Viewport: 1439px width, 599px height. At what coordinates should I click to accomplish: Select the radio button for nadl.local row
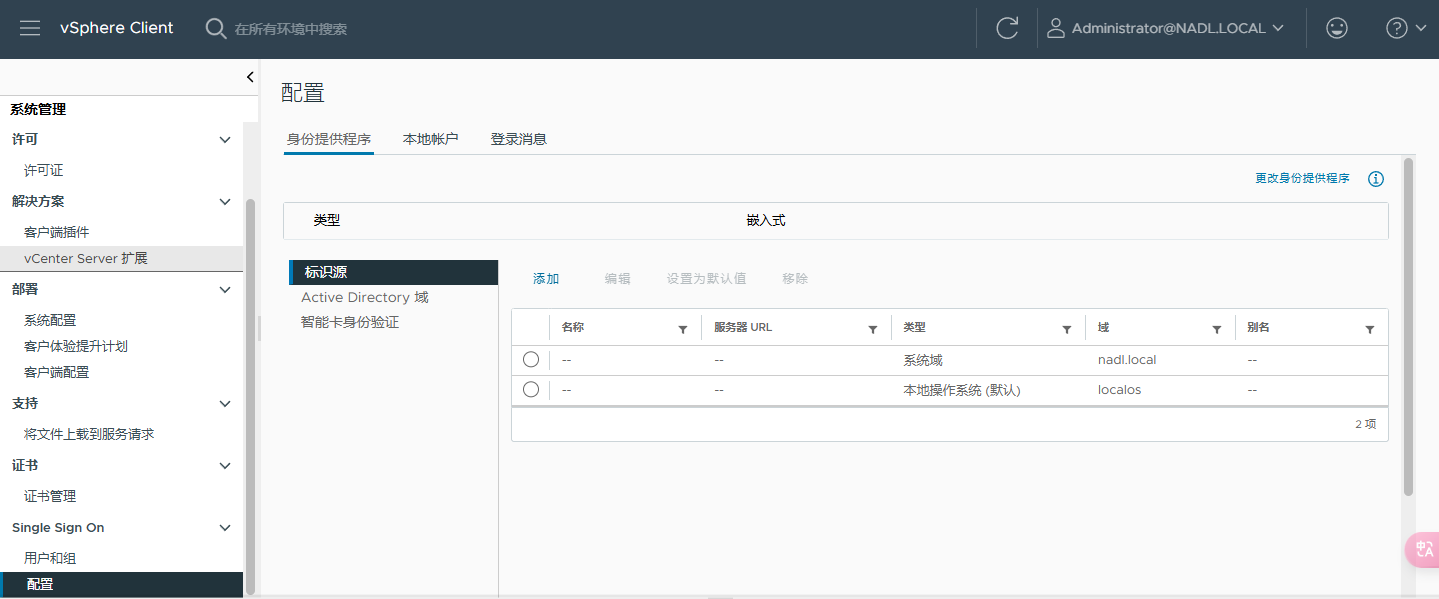tap(531, 359)
